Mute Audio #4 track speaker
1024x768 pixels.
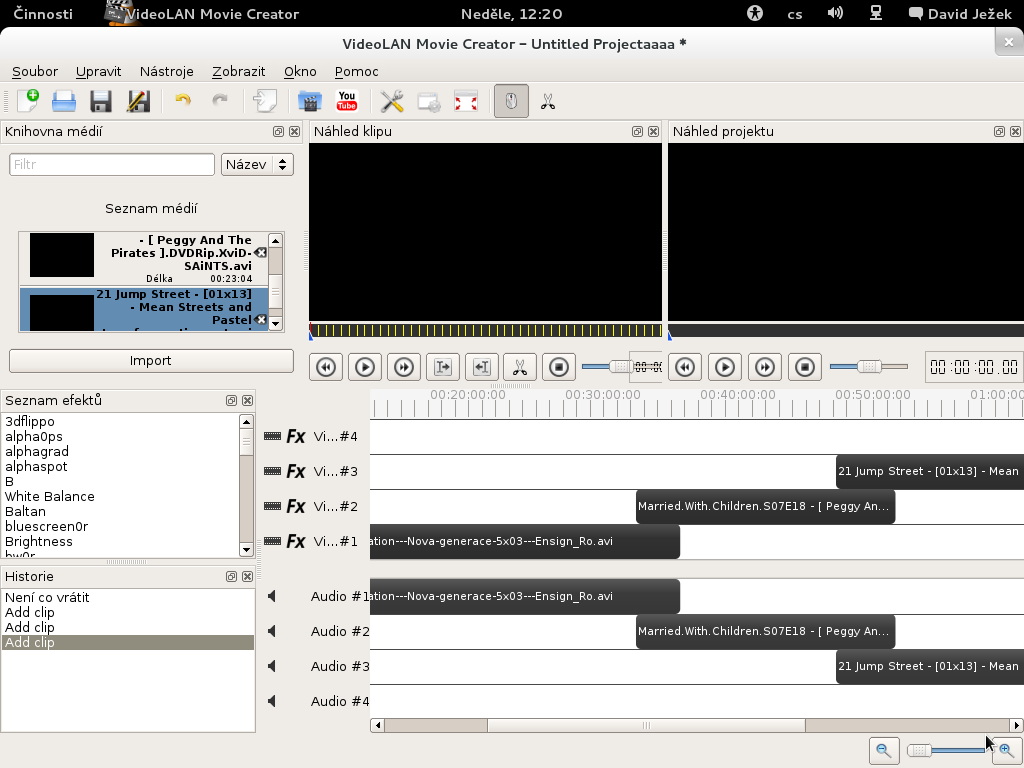272,701
